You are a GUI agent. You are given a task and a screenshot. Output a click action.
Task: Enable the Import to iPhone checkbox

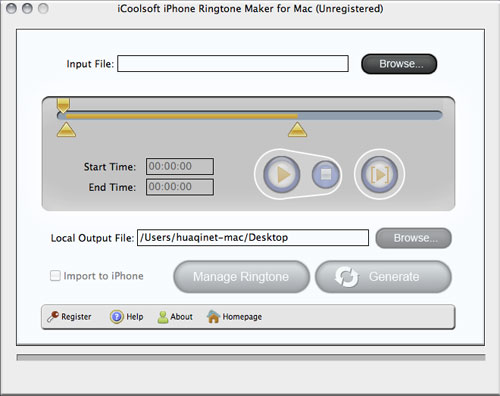point(55,276)
